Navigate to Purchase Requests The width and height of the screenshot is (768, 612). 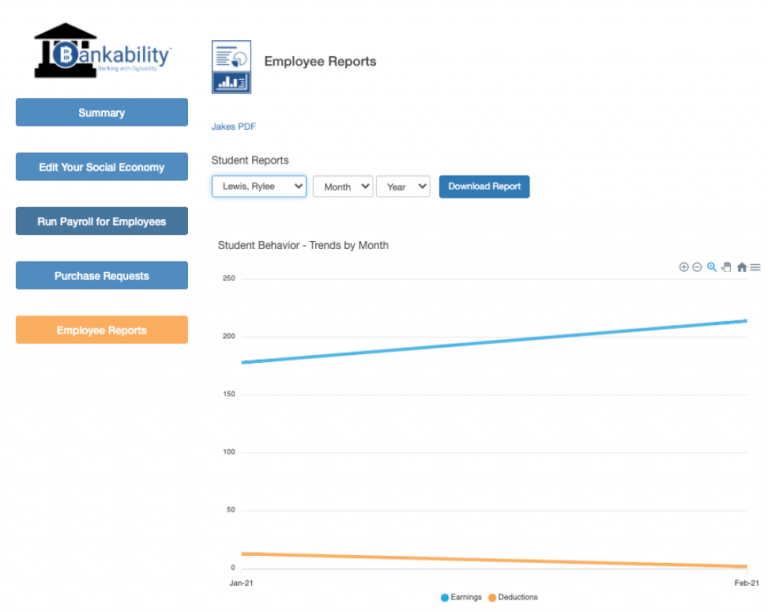pos(102,275)
